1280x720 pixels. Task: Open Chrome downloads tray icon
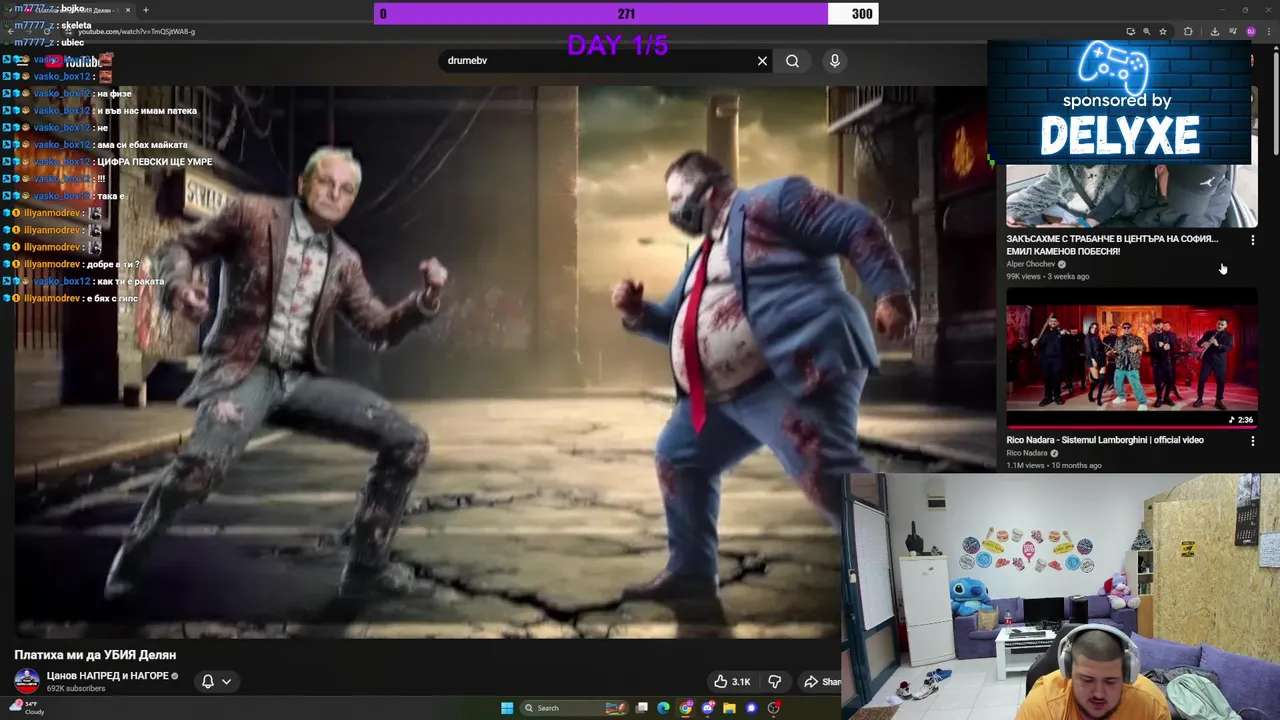coord(1215,31)
